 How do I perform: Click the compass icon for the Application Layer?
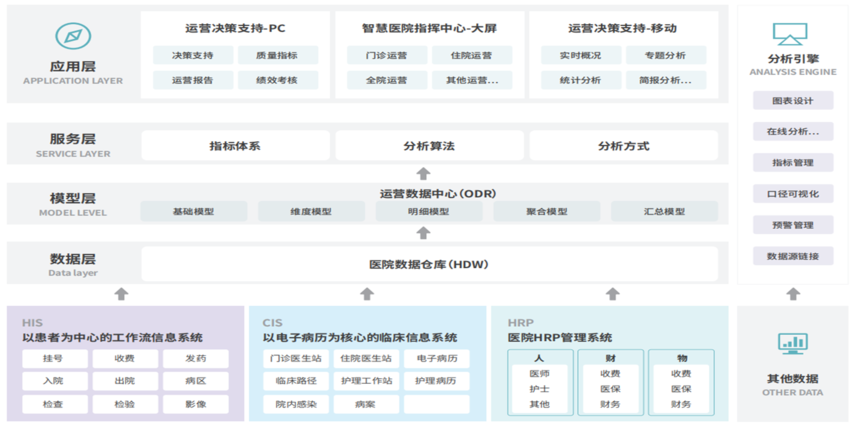[72, 37]
